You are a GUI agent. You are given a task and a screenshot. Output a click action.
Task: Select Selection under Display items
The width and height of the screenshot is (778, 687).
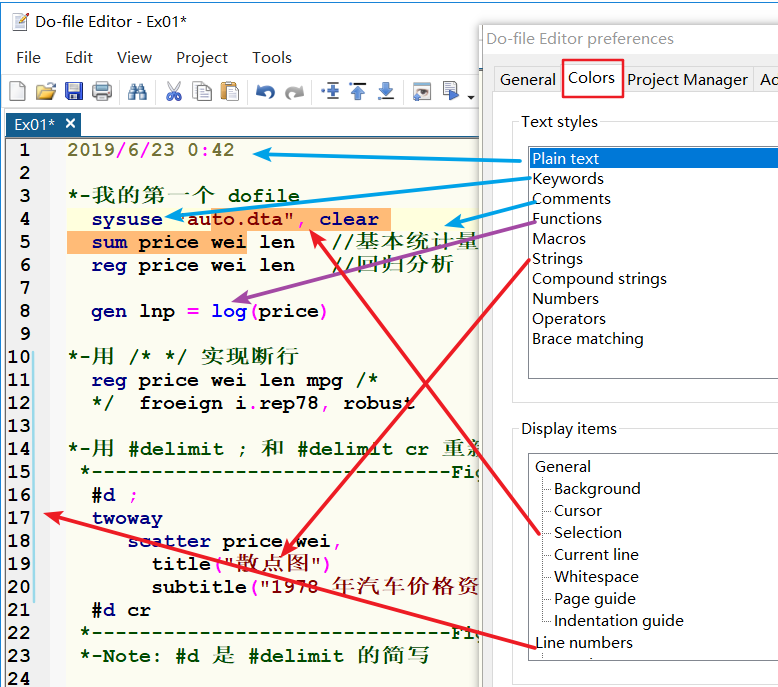[587, 532]
